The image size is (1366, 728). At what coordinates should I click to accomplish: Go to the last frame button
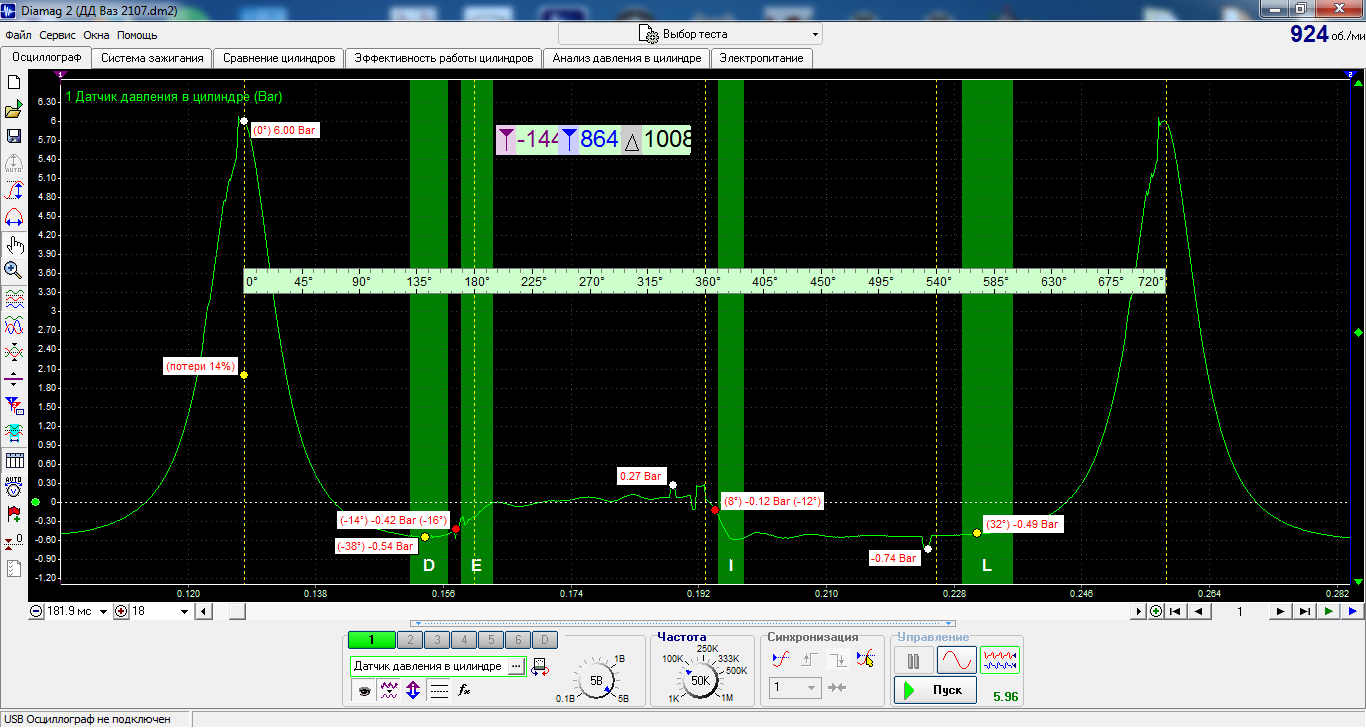1304,611
